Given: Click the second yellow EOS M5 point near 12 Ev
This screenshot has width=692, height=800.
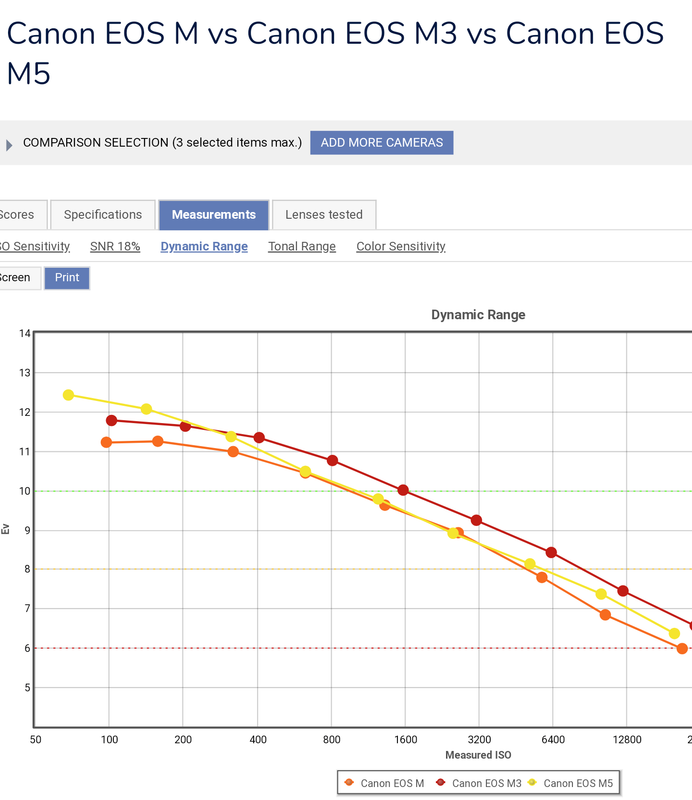Looking at the screenshot, I should pos(146,409).
